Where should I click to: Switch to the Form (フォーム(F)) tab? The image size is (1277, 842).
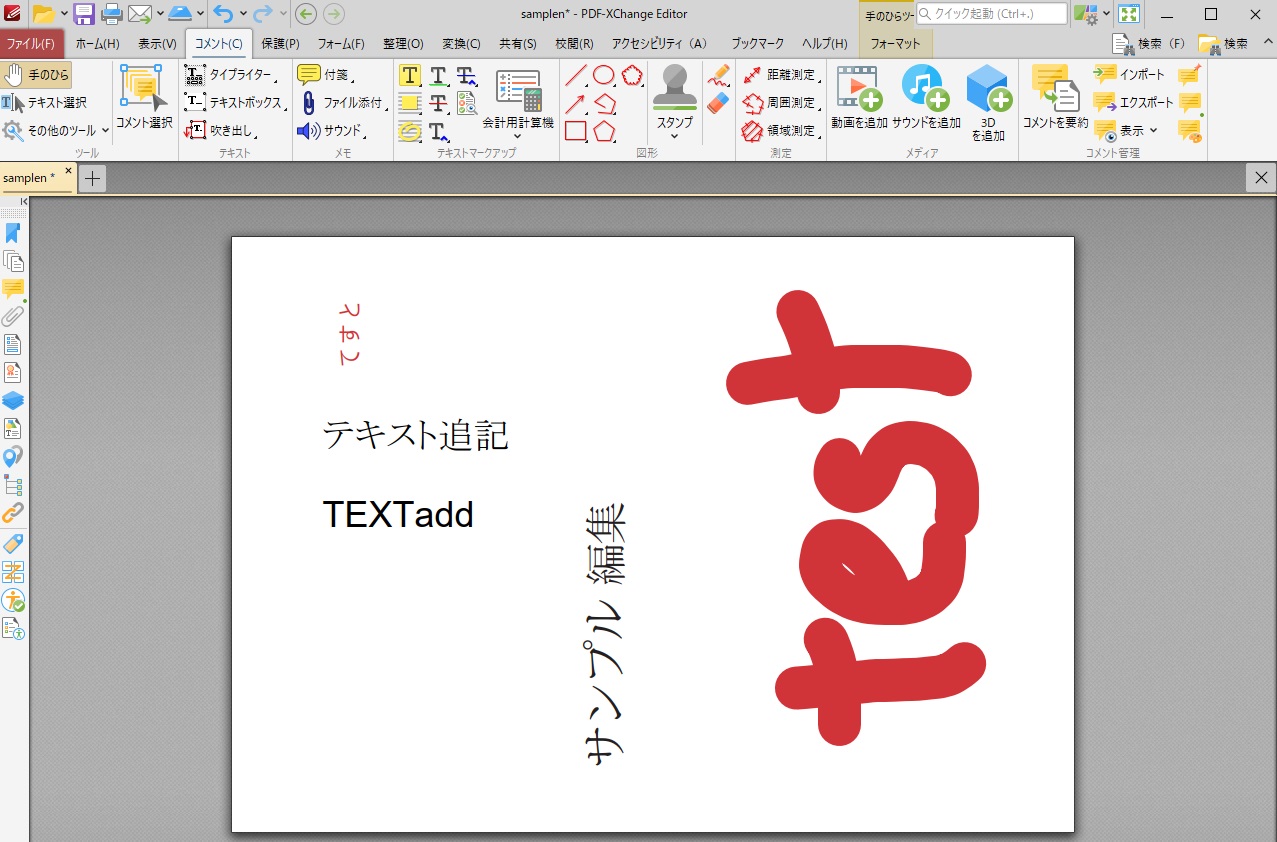click(x=341, y=44)
